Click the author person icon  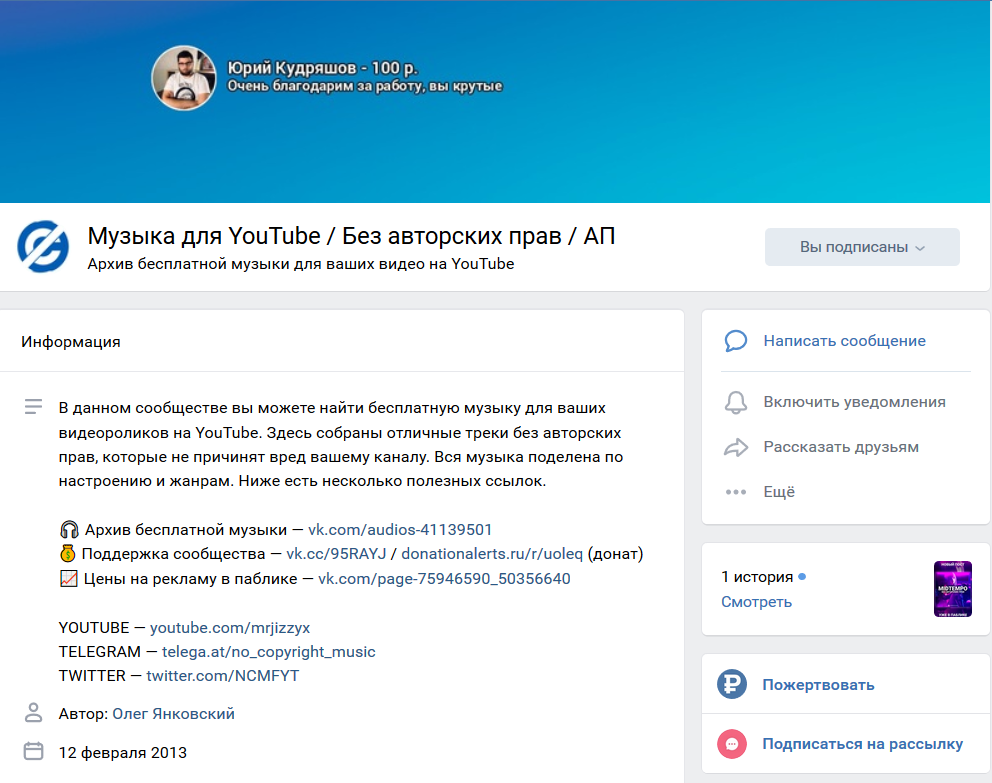34,713
